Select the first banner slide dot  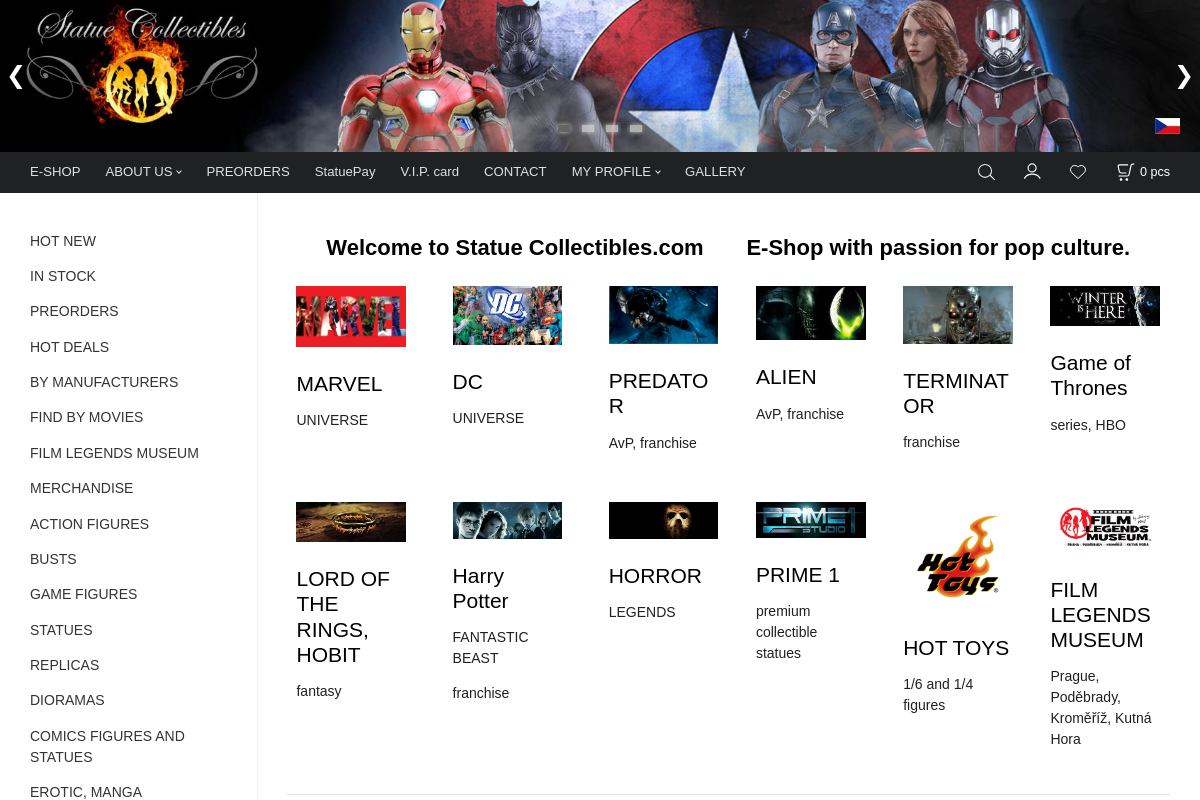click(563, 128)
